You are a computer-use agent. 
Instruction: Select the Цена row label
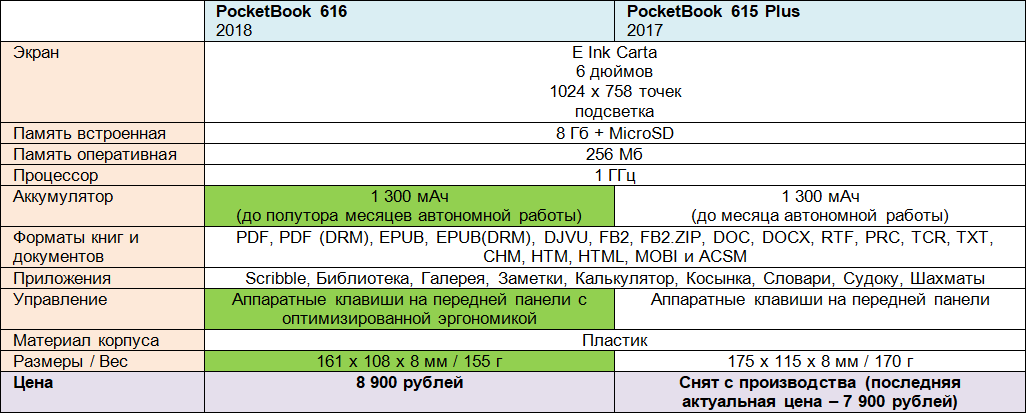[103, 391]
